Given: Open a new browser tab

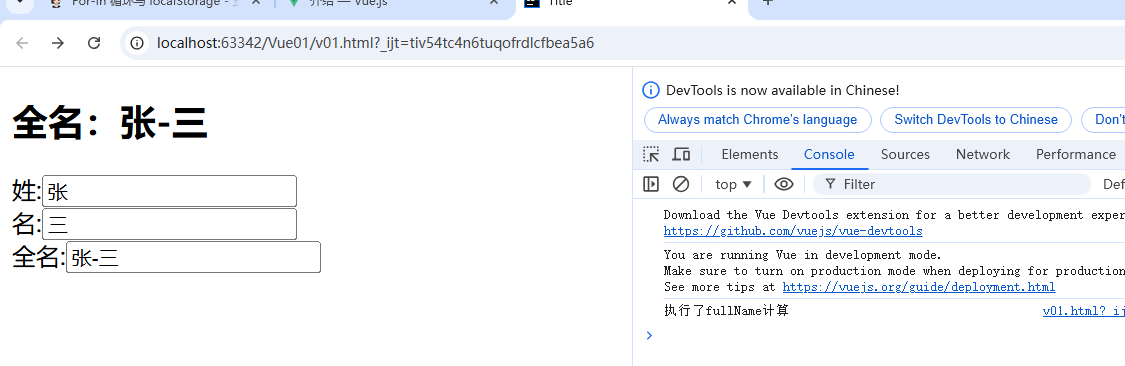Looking at the screenshot, I should (767, 3).
